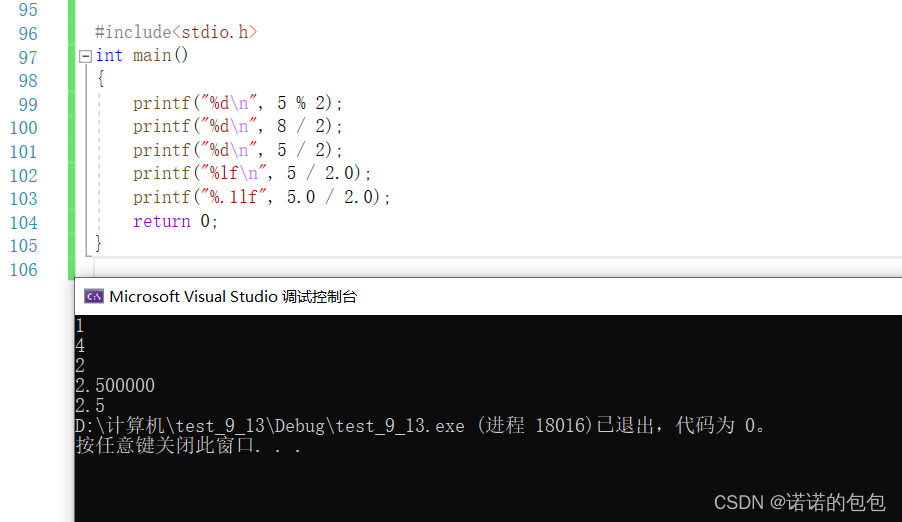Viewport: 902px width, 522px height.
Task: Click line number 101 in the gutter
Action: tap(24, 152)
